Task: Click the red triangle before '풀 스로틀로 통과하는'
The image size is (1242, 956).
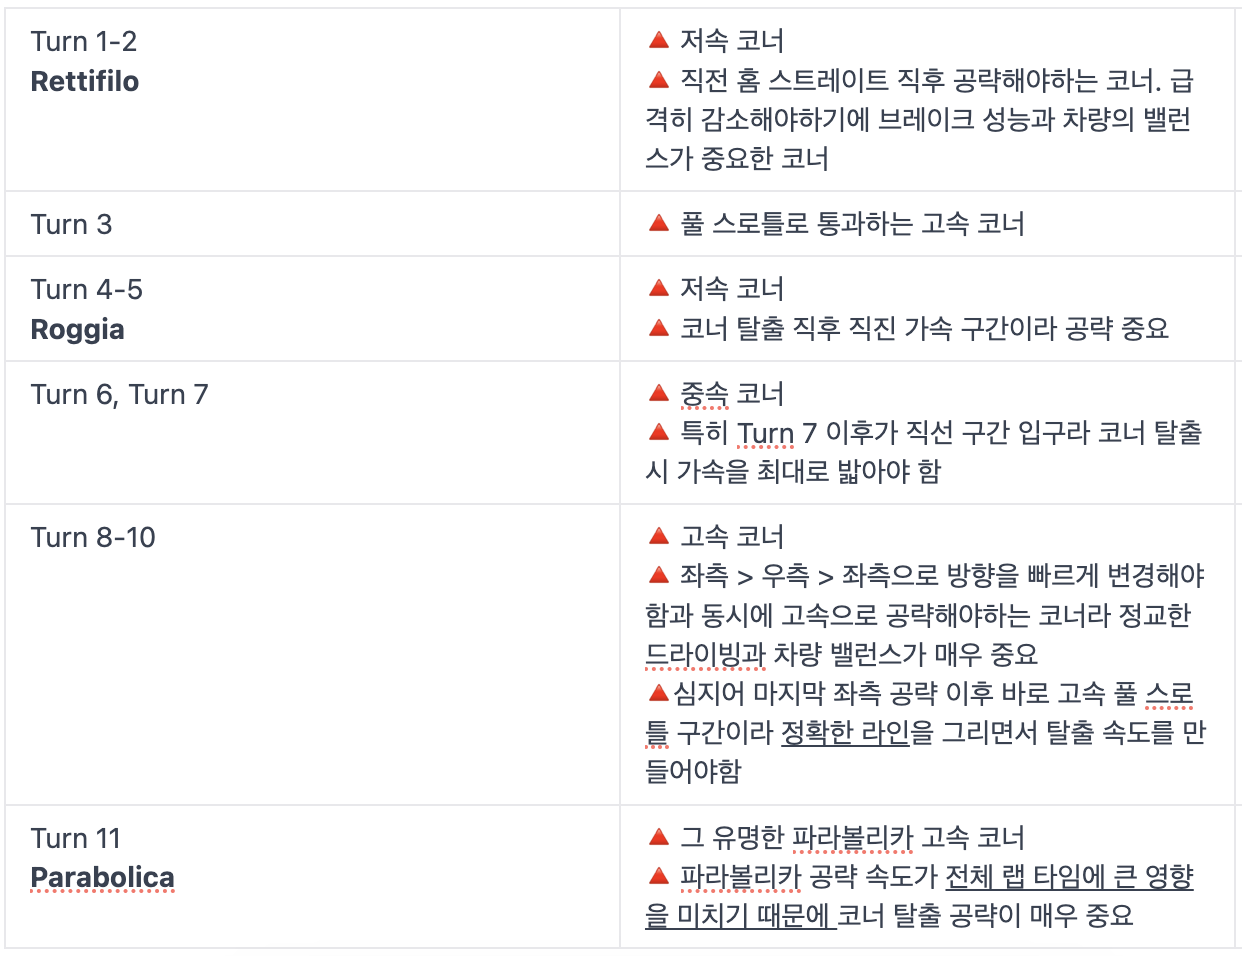Action: tap(658, 223)
